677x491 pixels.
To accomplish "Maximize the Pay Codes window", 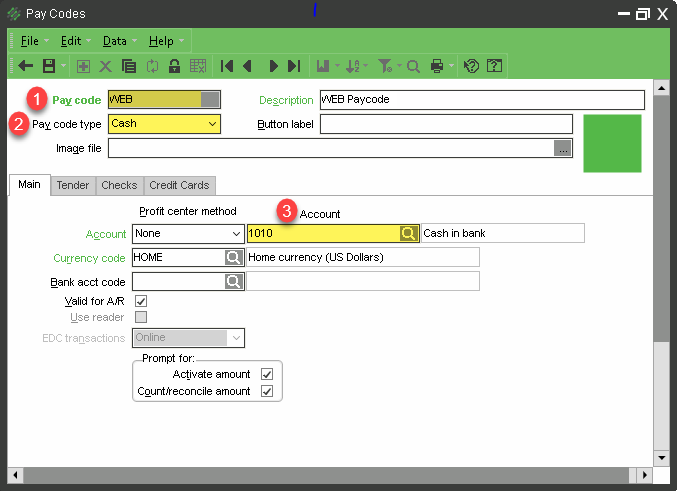I will coord(642,14).
